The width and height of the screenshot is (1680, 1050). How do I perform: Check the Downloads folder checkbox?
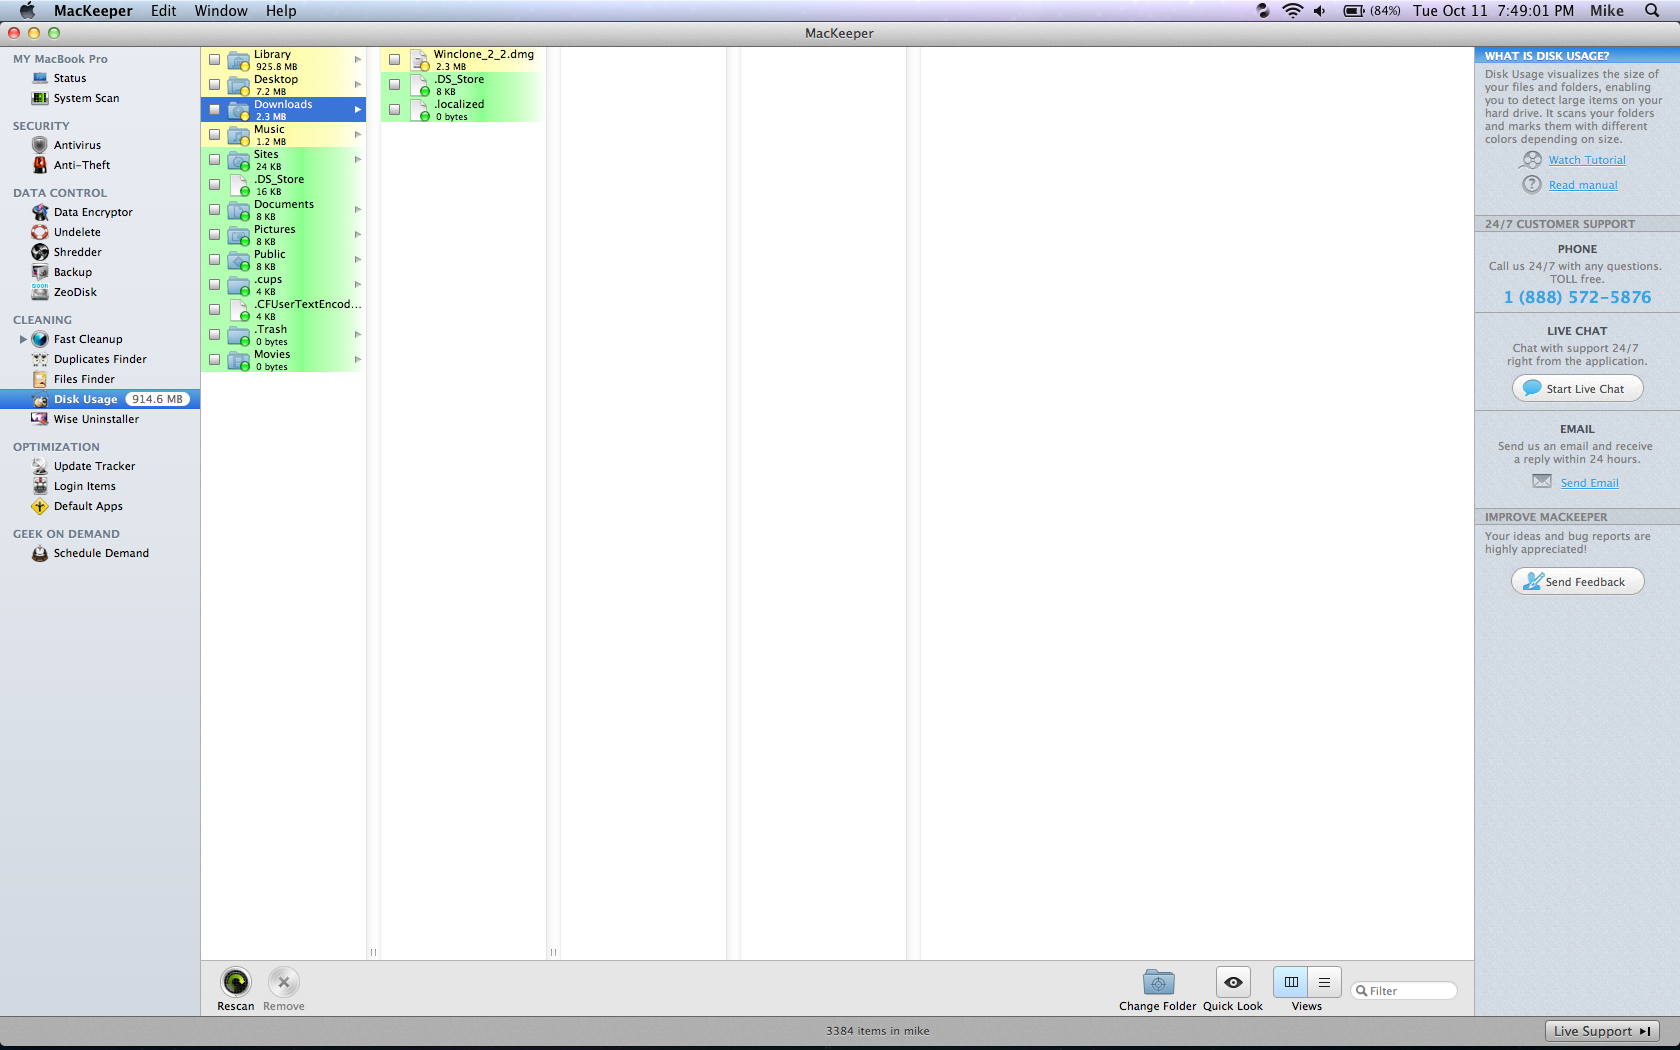point(214,110)
